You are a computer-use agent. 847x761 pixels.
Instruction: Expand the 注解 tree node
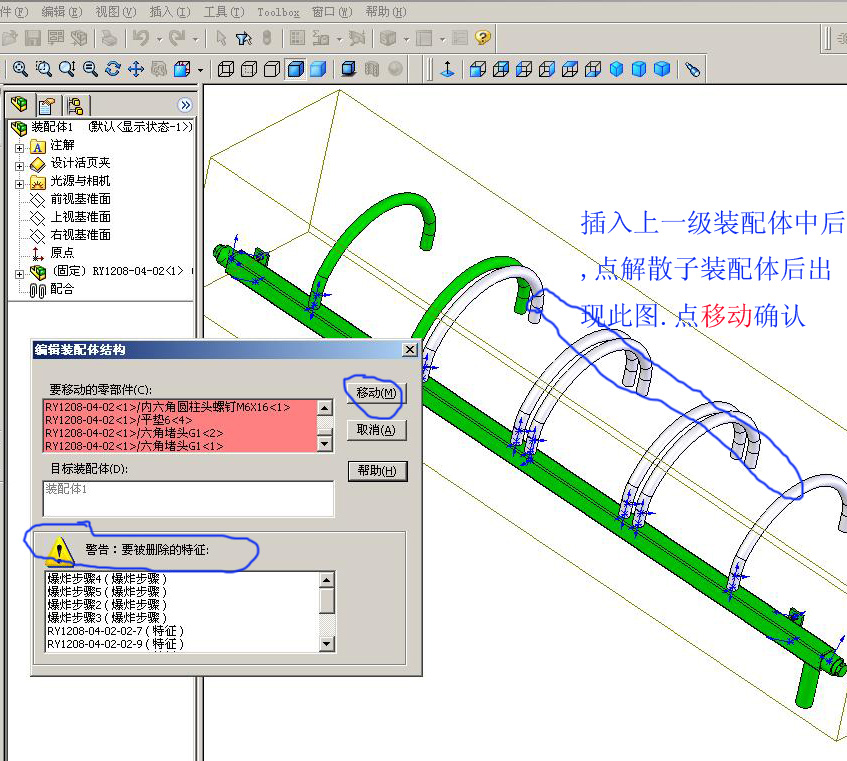(x=19, y=148)
